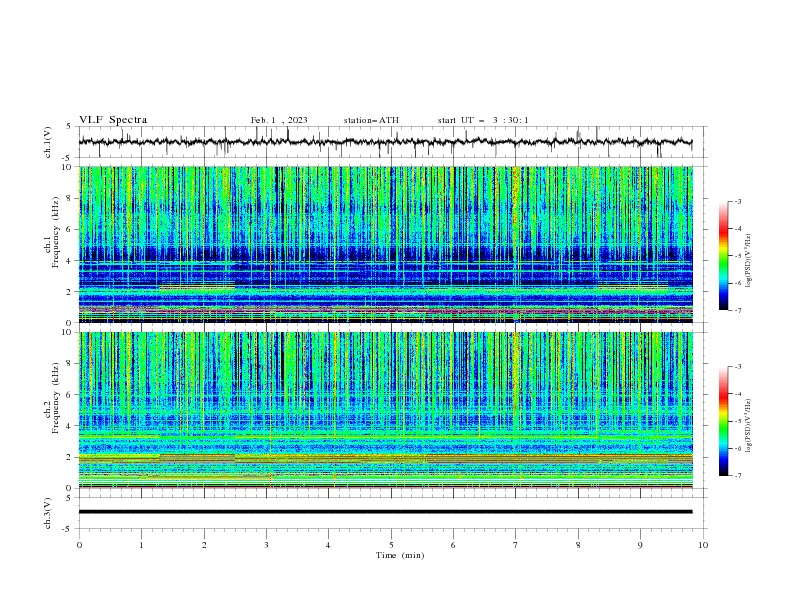The width and height of the screenshot is (792, 612).
Task: Click the time axis tick label '9'
Action: 640,545
